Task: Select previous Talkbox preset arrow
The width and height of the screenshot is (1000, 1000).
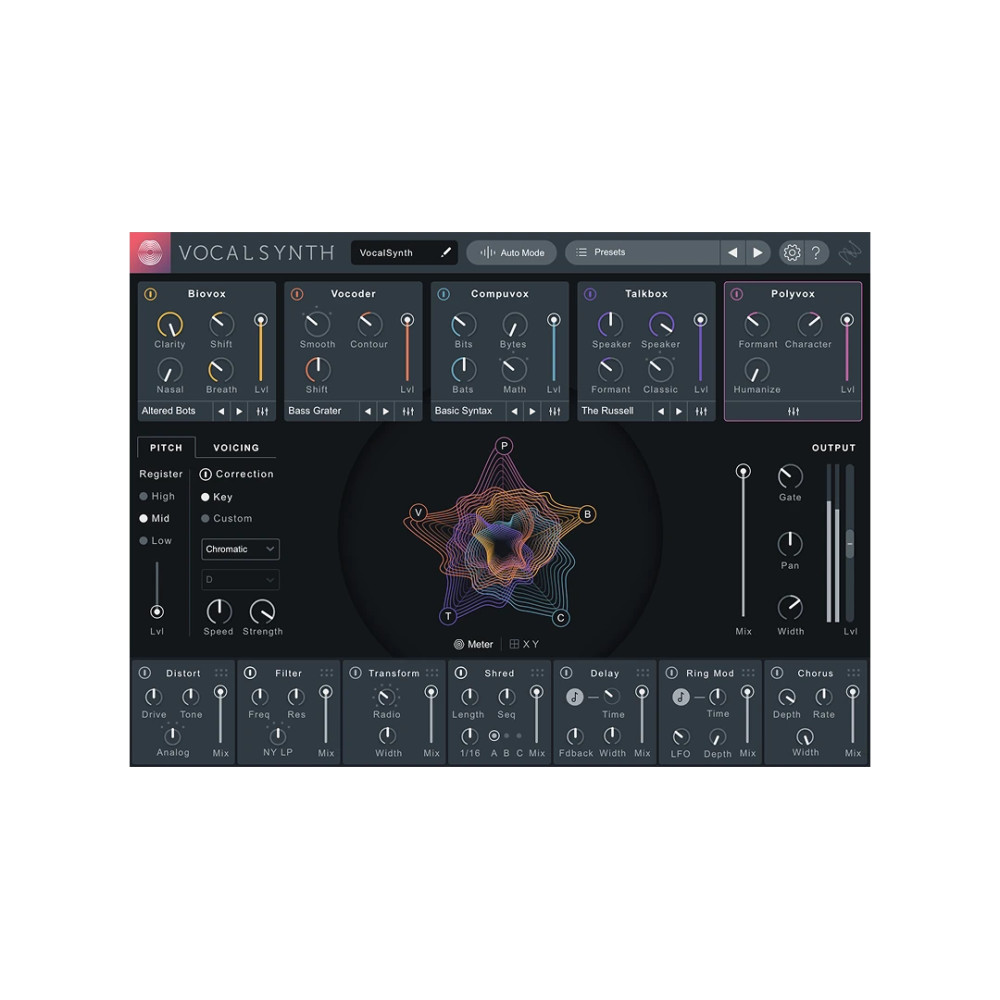Action: (x=661, y=411)
